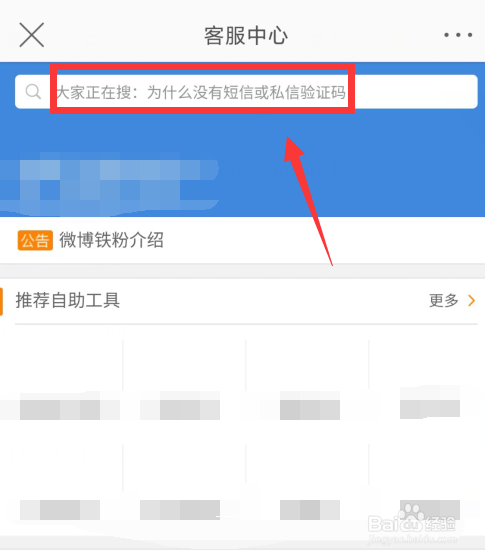
Task: Tap the blurred user info in the blue banner
Action: click(x=109, y=184)
